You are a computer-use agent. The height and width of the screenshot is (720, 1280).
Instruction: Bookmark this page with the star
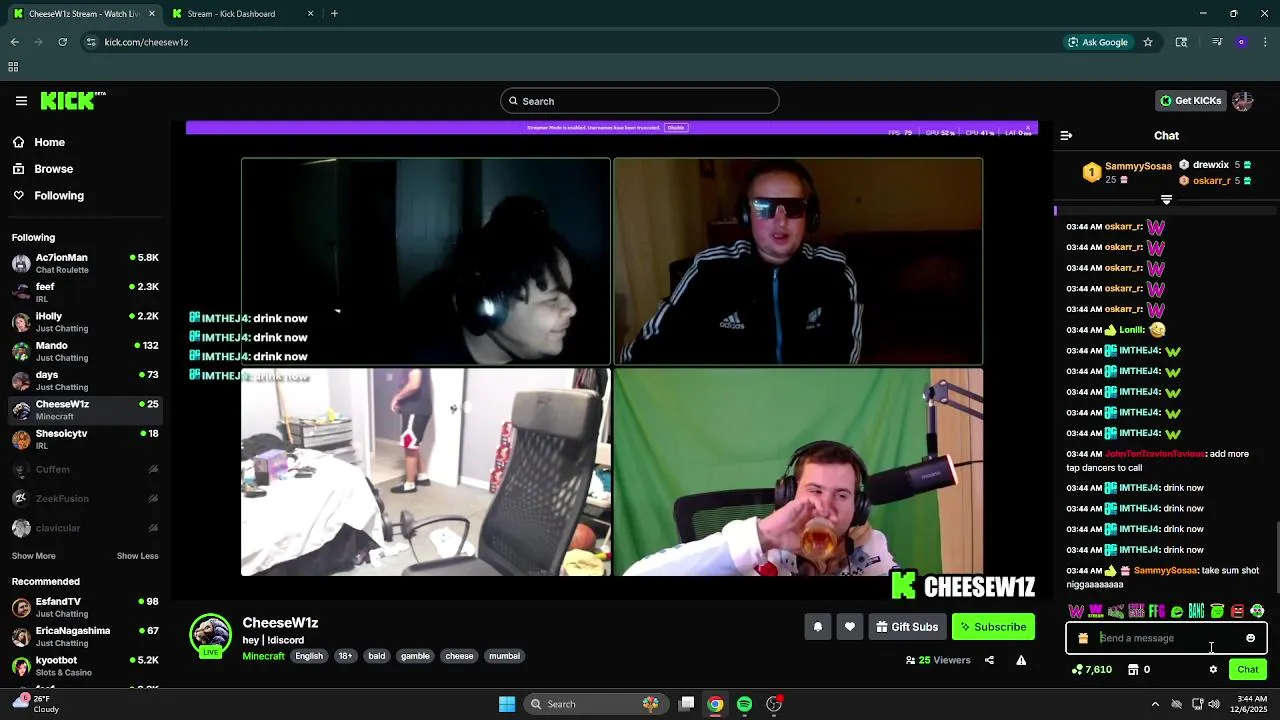point(1148,42)
